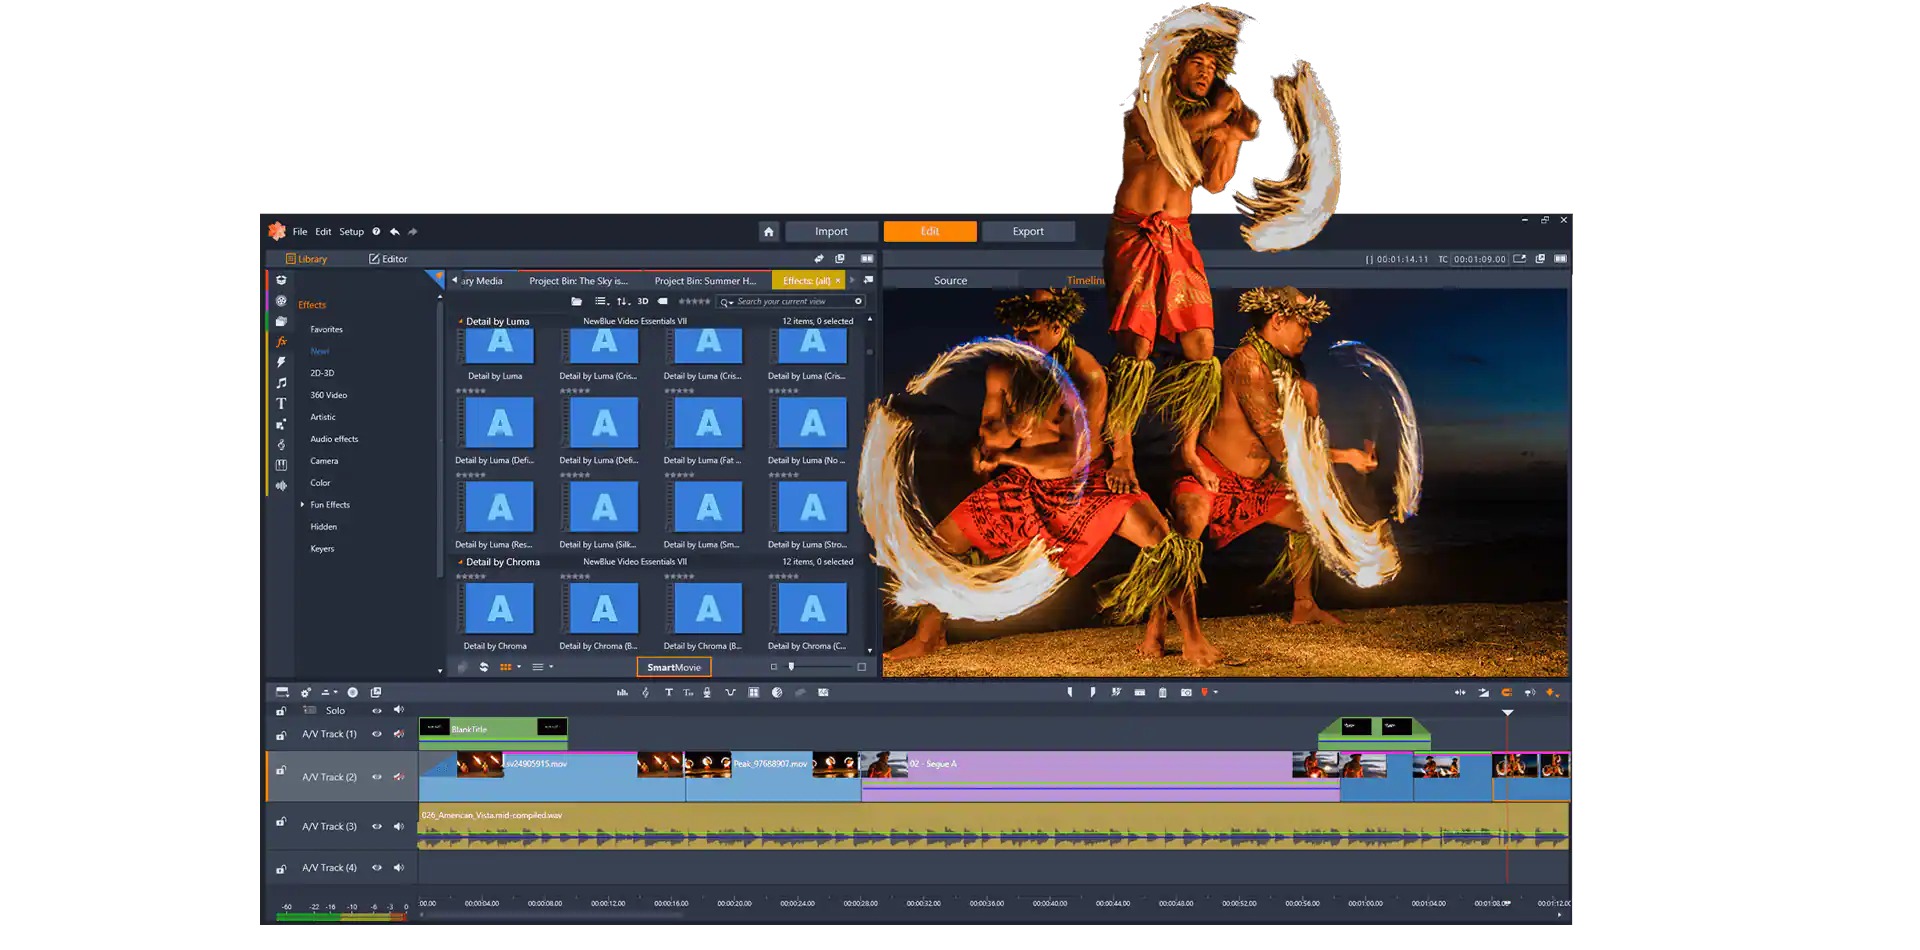The height and width of the screenshot is (950, 1920).
Task: Click the disc author icon in timeline toolbar
Action: 352,692
